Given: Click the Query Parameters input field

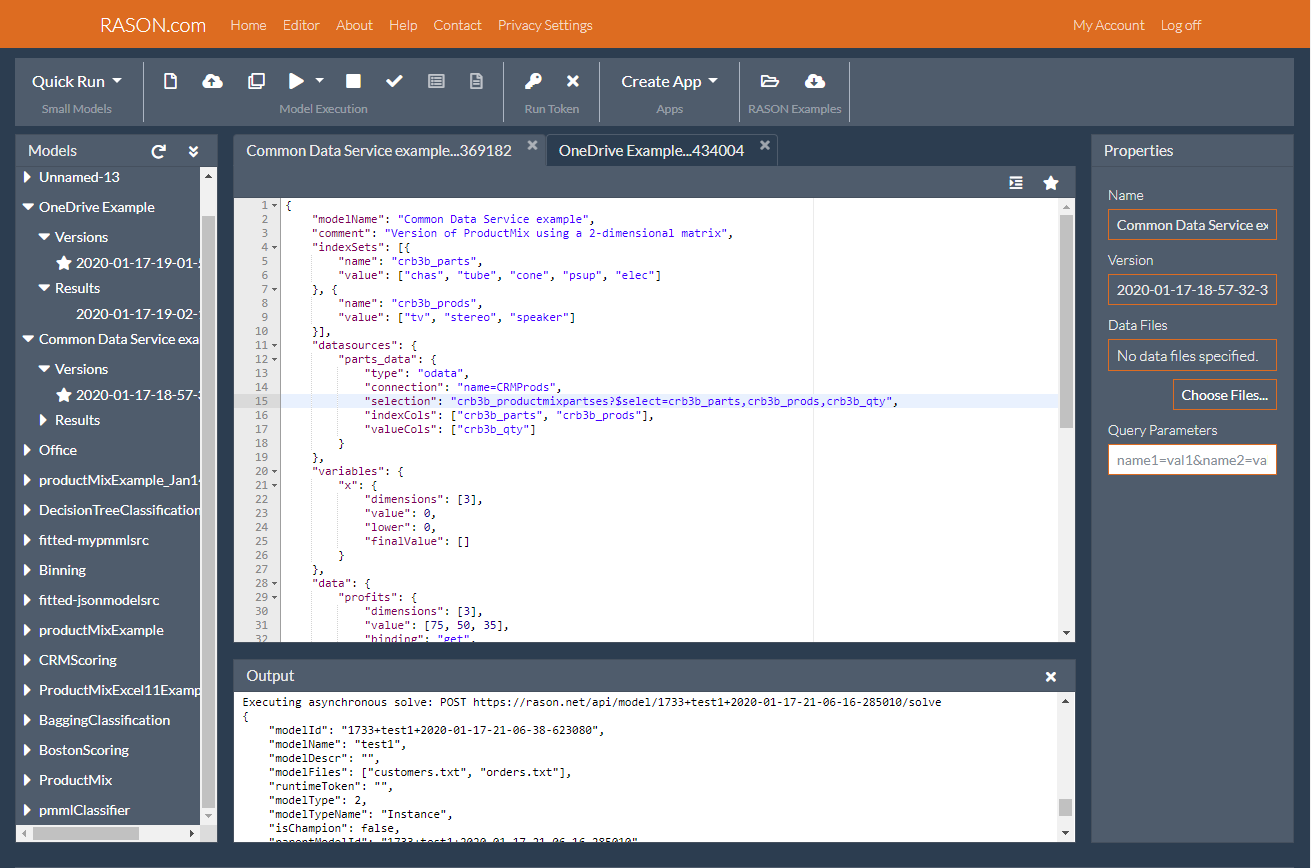Looking at the screenshot, I should 1192,460.
